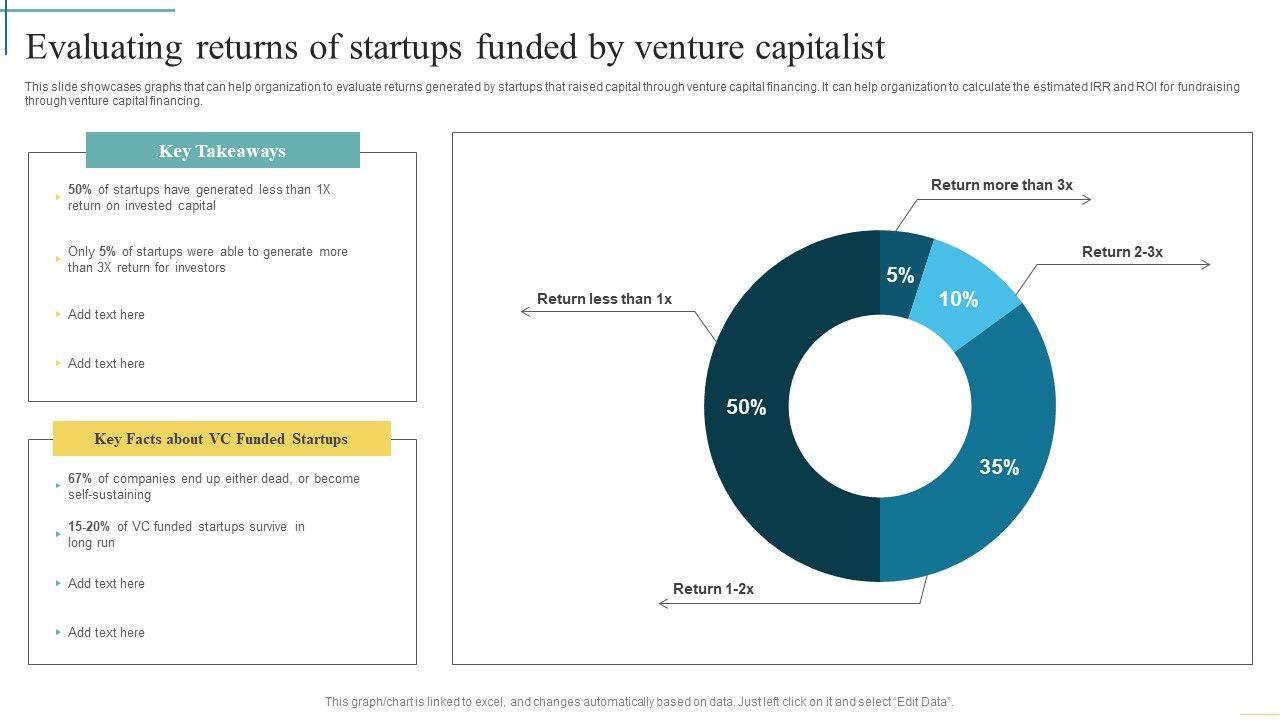
Task: Click the arrowhead beside 'Return 1-2x'
Action: tap(663, 603)
